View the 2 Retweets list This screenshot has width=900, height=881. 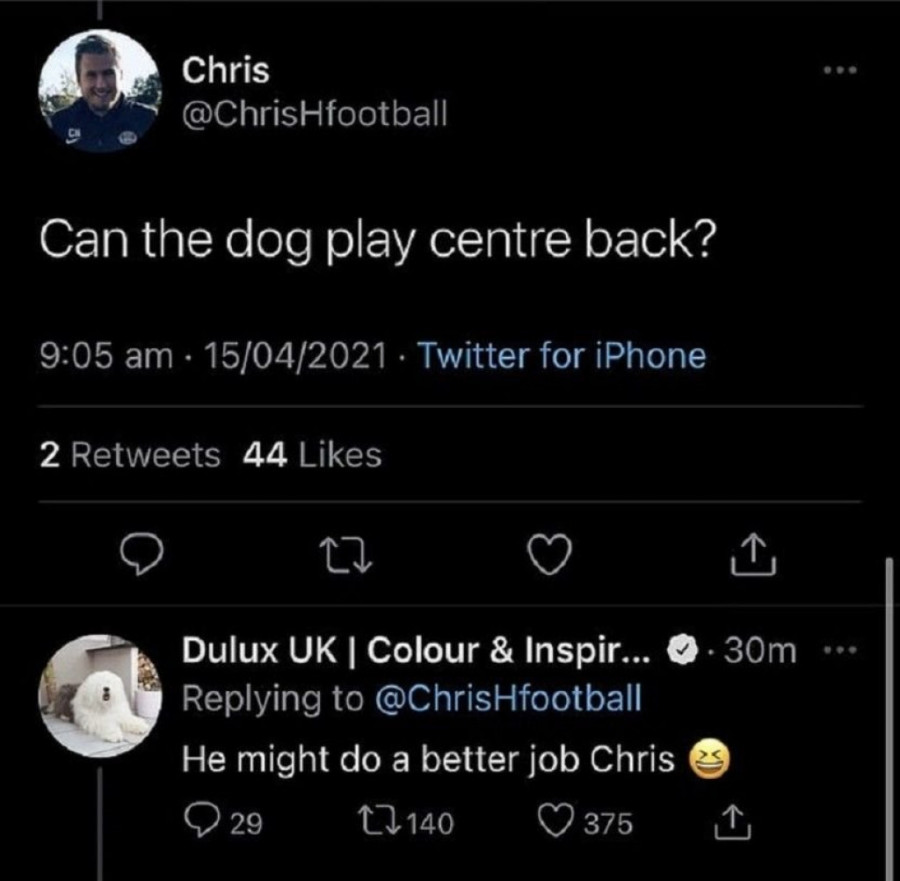coord(131,455)
